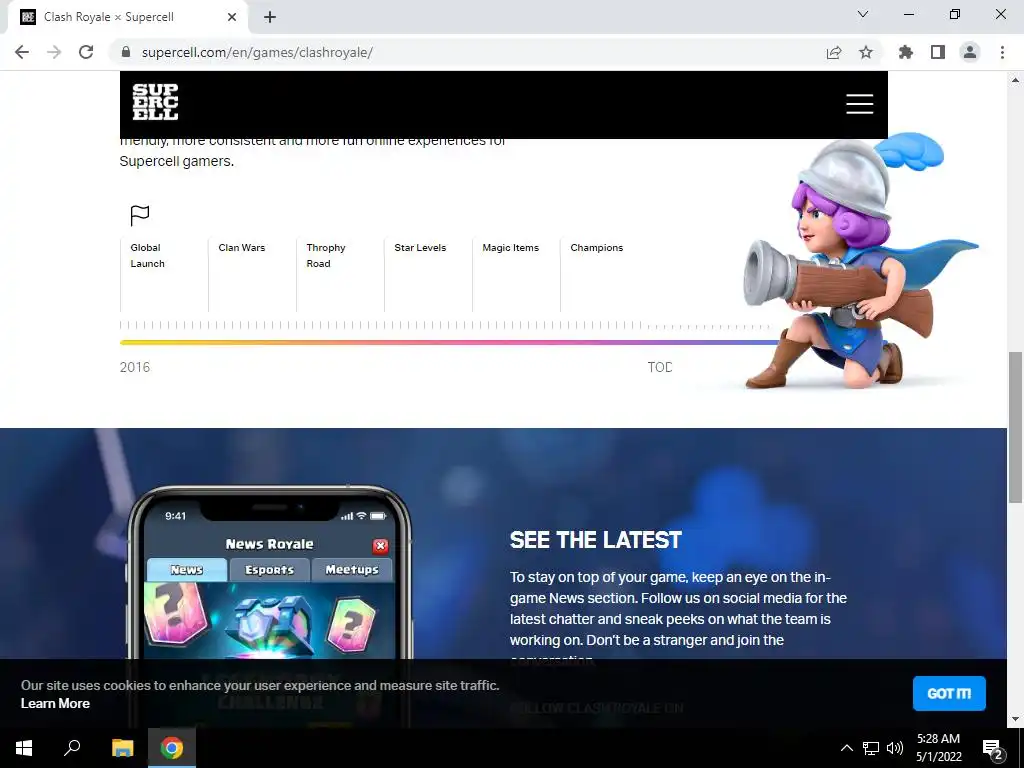This screenshot has width=1024, height=768.
Task: Close the Clash Royale × Supercell tab
Action: 232,17
